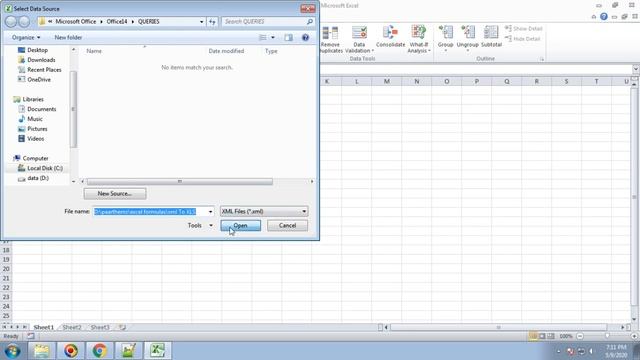The image size is (640, 360).
Task: Open the Tools dropdown menu
Action: click(x=200, y=225)
